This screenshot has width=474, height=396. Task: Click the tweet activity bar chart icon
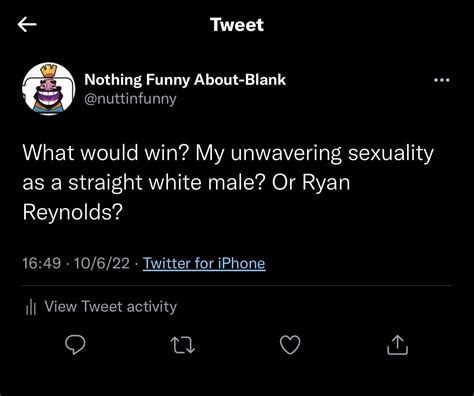point(31,307)
